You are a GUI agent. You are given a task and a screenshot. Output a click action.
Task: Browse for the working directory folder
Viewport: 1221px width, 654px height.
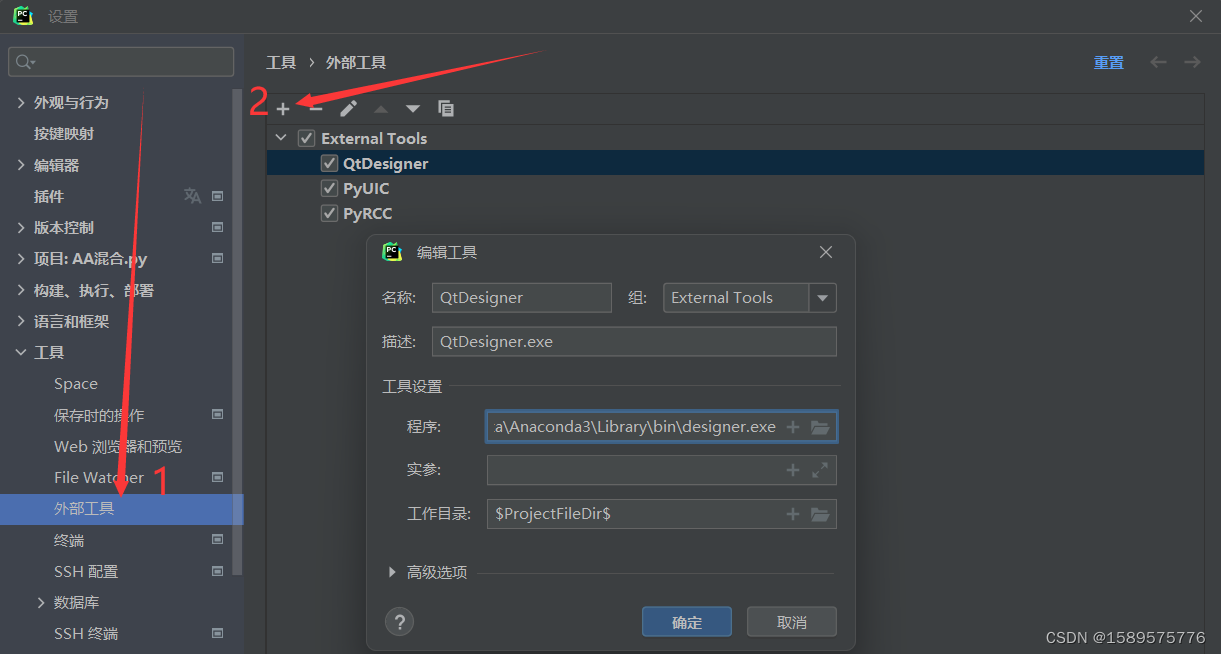[x=820, y=514]
